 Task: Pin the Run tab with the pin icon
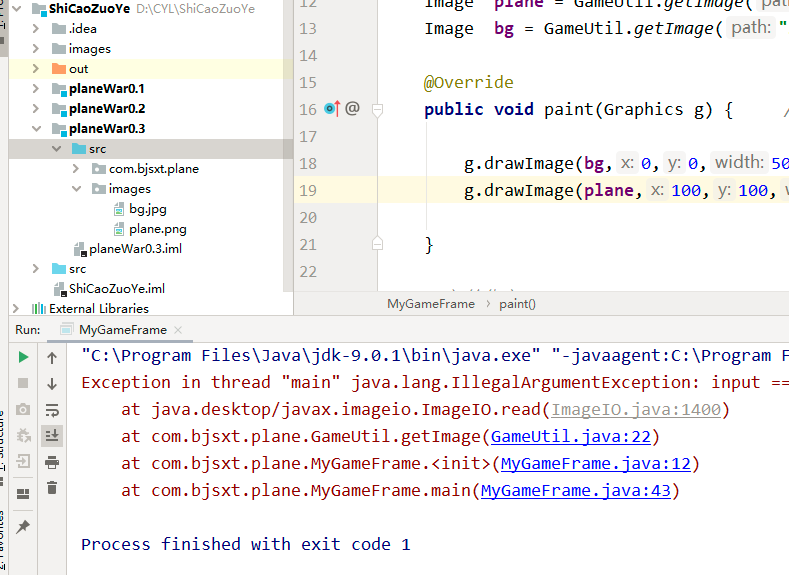pos(23,527)
